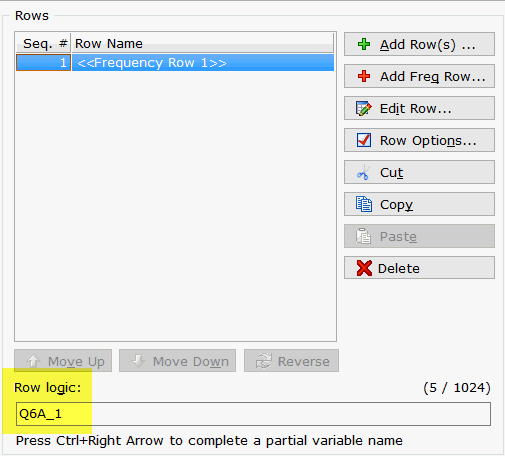Screen dimensions: 505x456
Task: Click the Row Options checkmark icon
Action: (364, 140)
